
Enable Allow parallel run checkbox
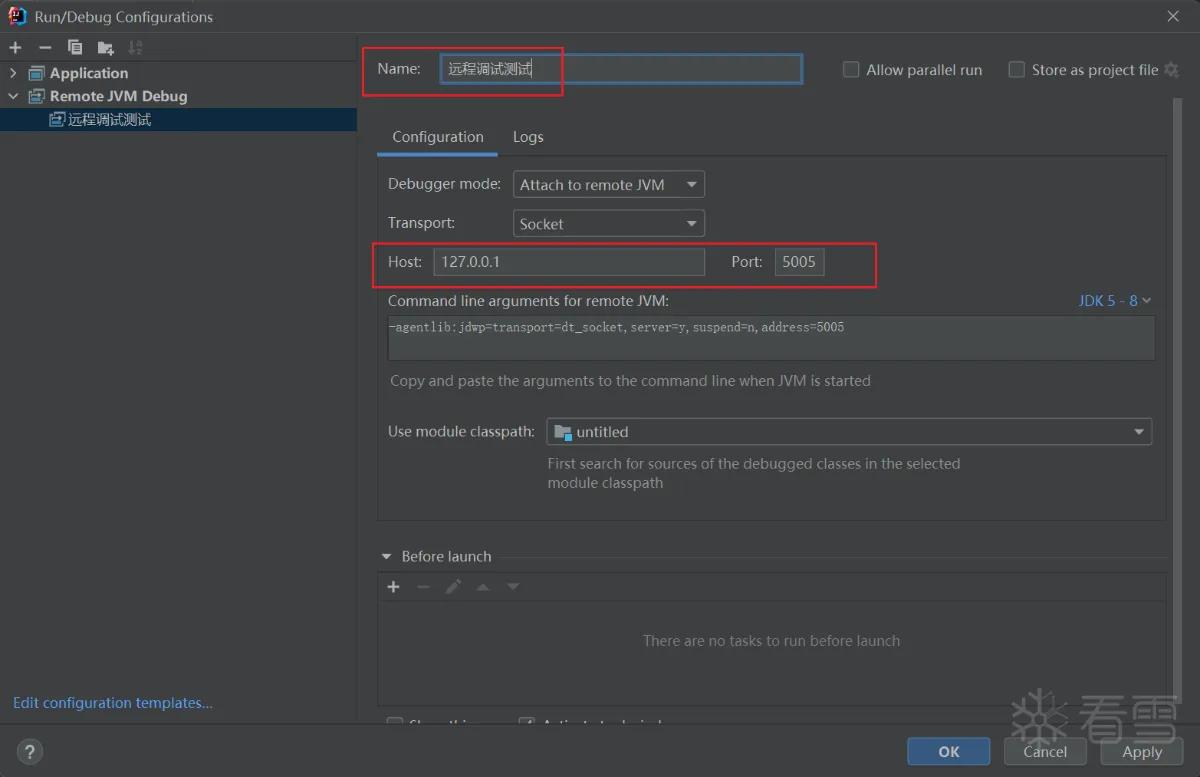pos(851,70)
